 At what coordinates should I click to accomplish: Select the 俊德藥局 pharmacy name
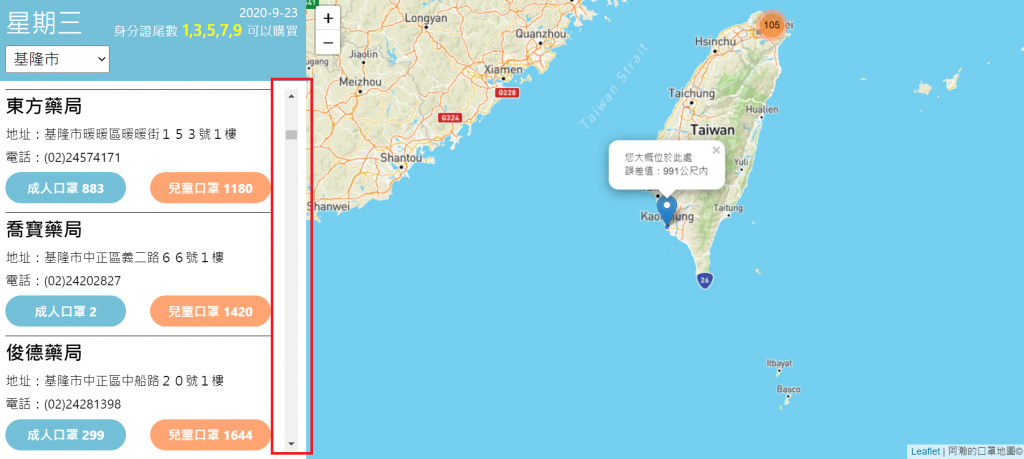(44, 353)
